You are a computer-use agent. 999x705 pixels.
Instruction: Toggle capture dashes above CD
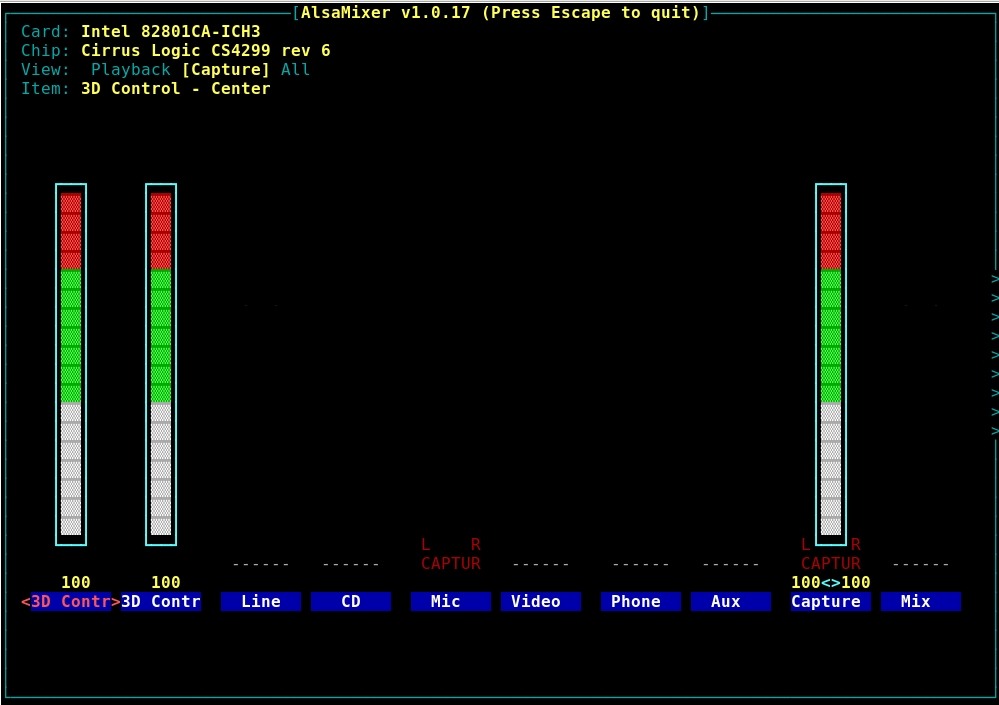coord(350,564)
